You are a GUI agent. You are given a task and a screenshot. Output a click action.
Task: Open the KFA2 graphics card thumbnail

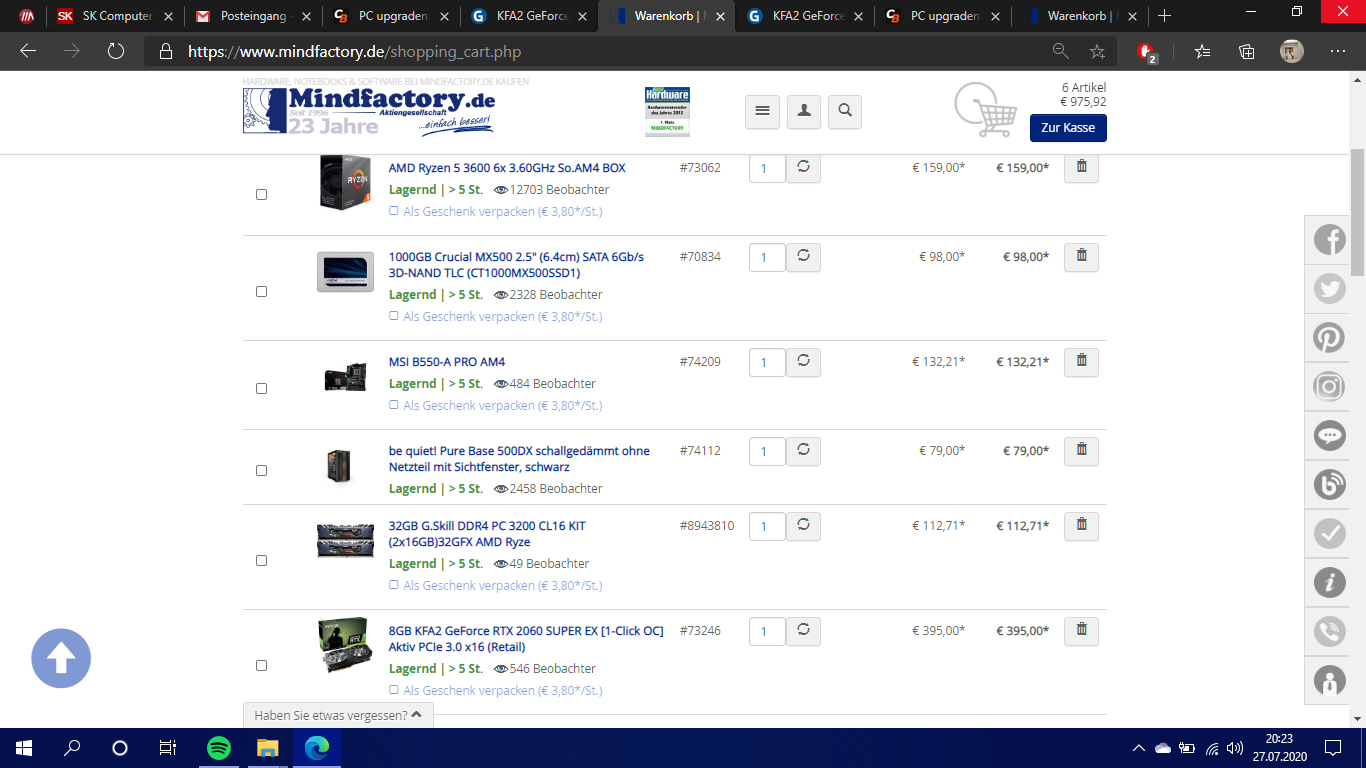[344, 646]
